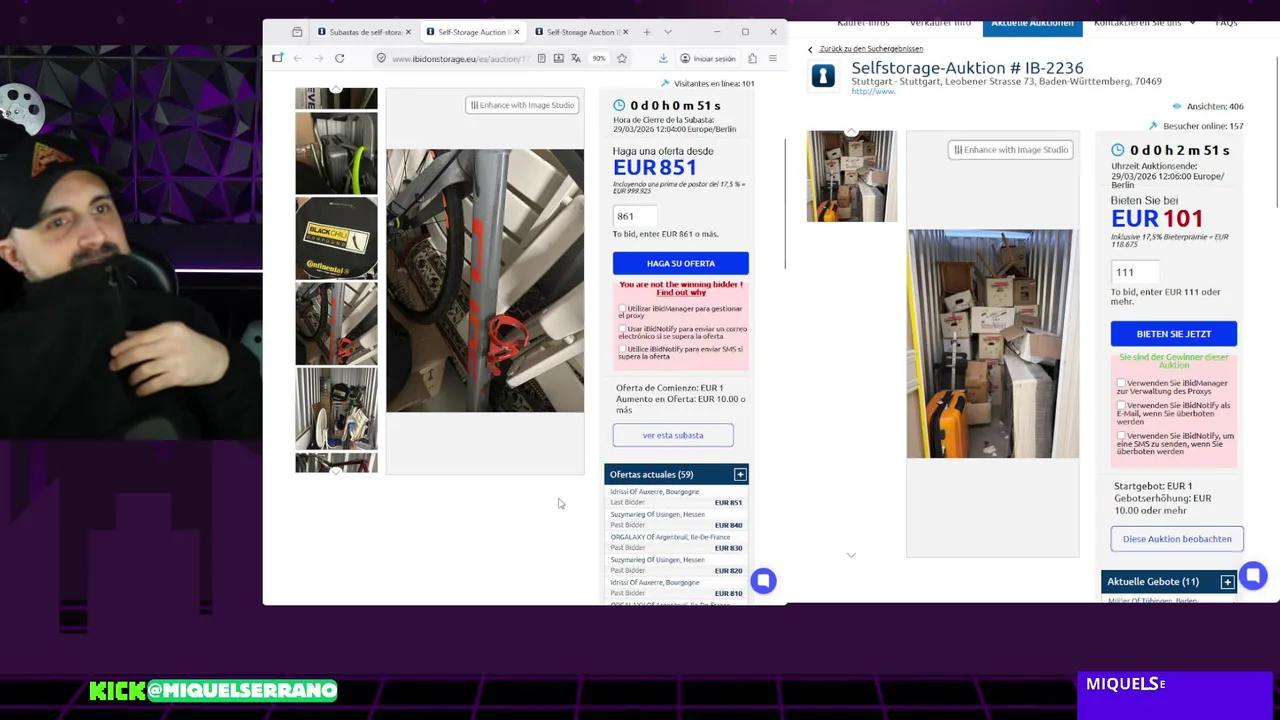
Task: Open the extensions puzzle icon
Action: pyautogui.click(x=752, y=59)
